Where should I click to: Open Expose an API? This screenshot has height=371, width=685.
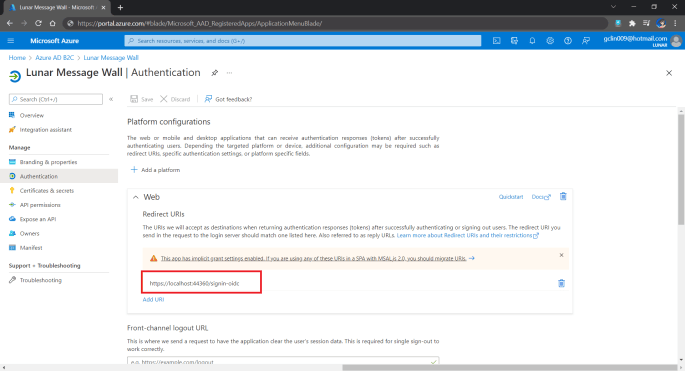[x=38, y=219]
